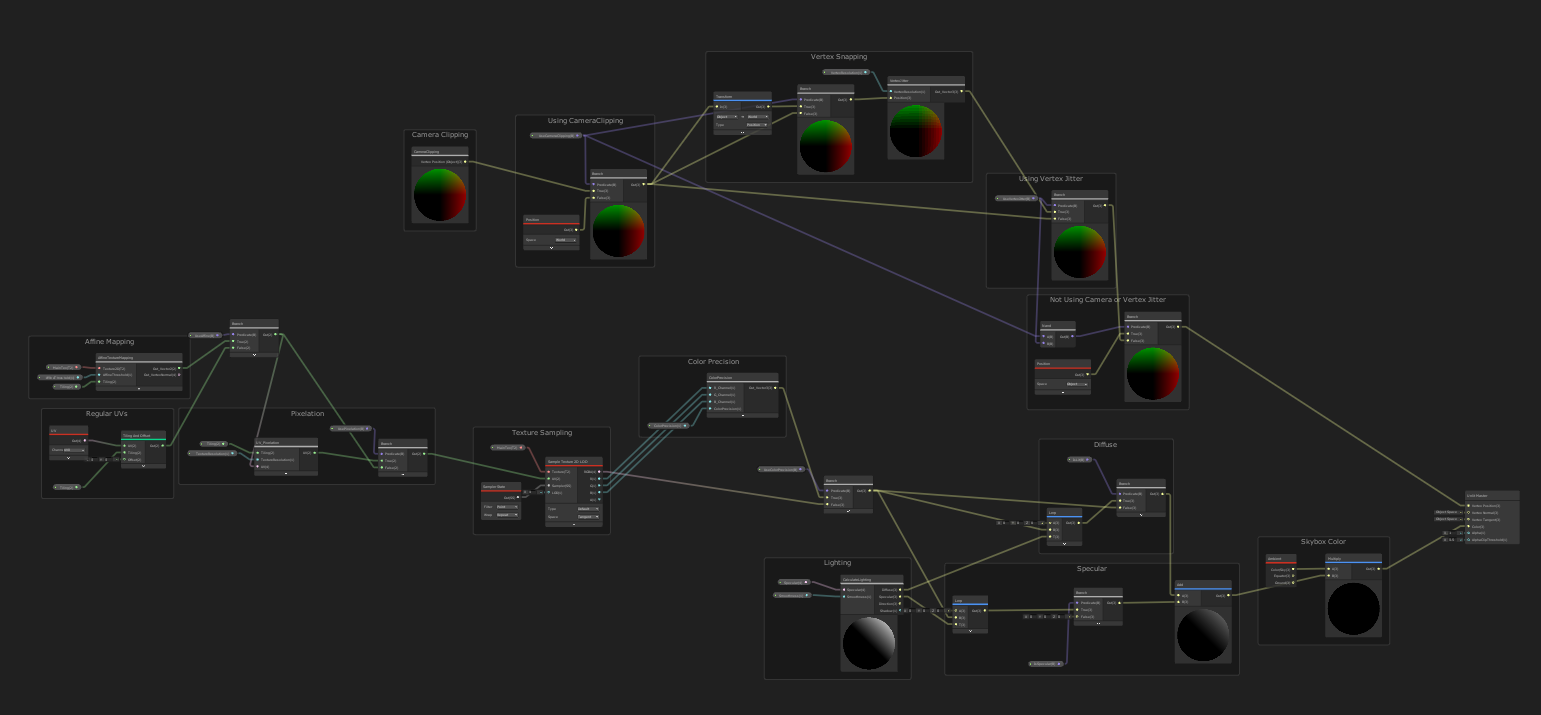Select the useAffine property pill
The image size is (1541, 715).
(205, 335)
